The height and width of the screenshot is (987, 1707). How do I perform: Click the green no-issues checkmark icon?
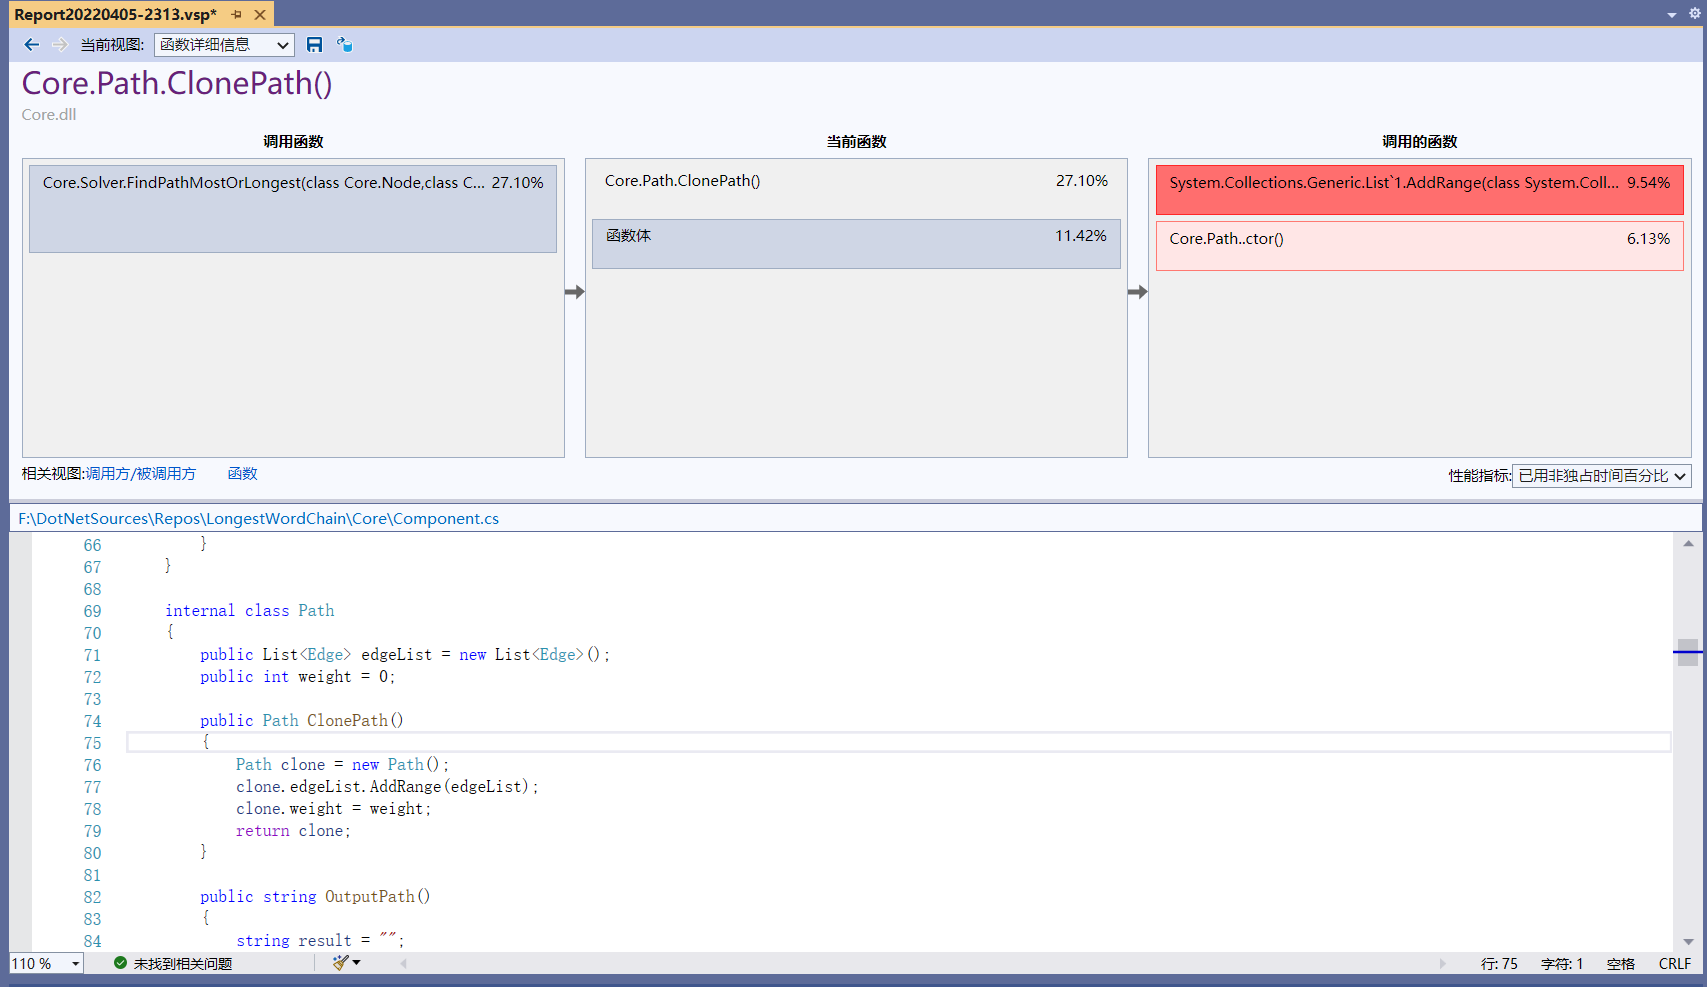[120, 963]
